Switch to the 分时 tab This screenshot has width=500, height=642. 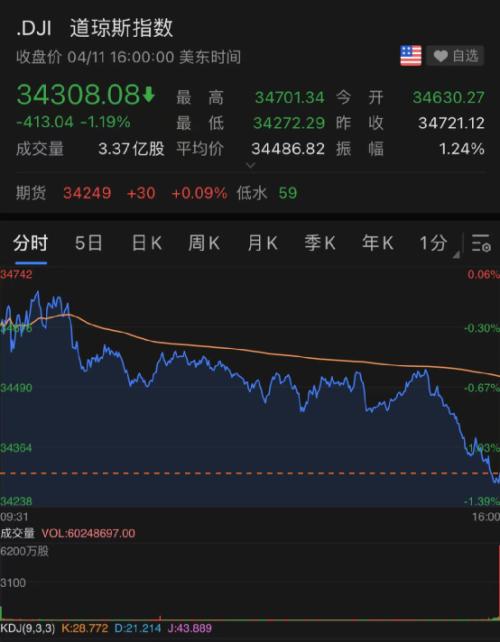30,244
